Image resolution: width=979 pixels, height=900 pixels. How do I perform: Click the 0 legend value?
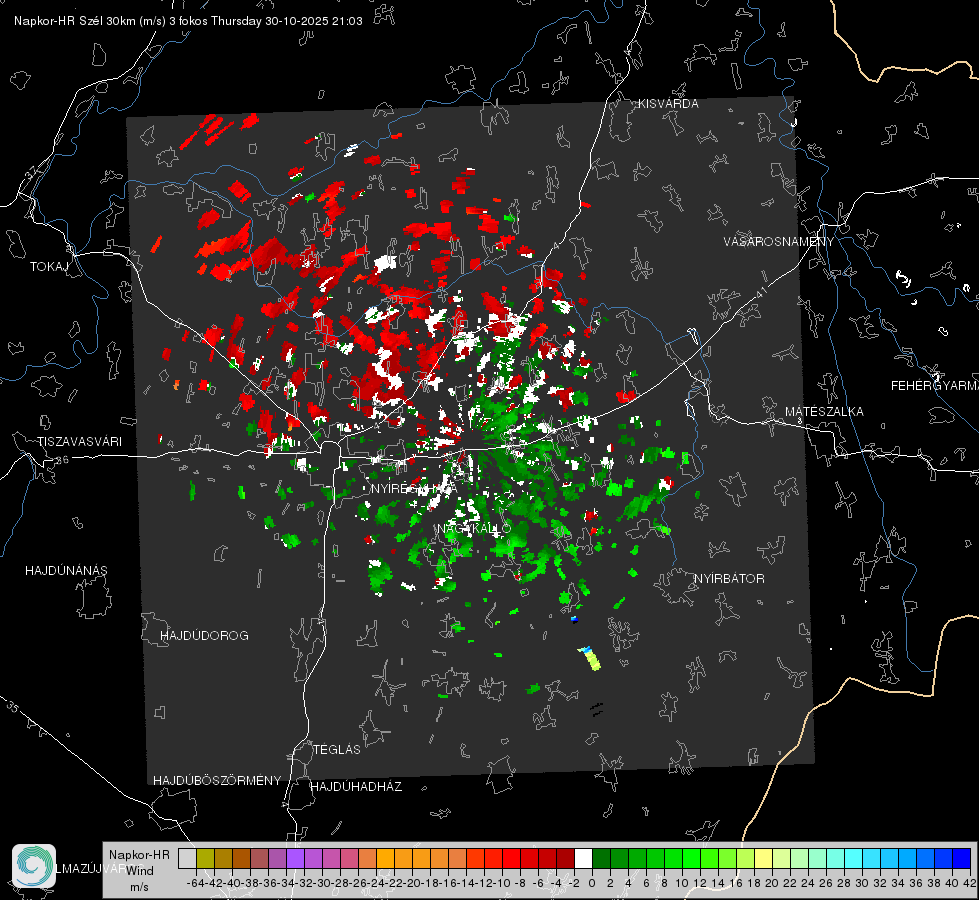(592, 883)
